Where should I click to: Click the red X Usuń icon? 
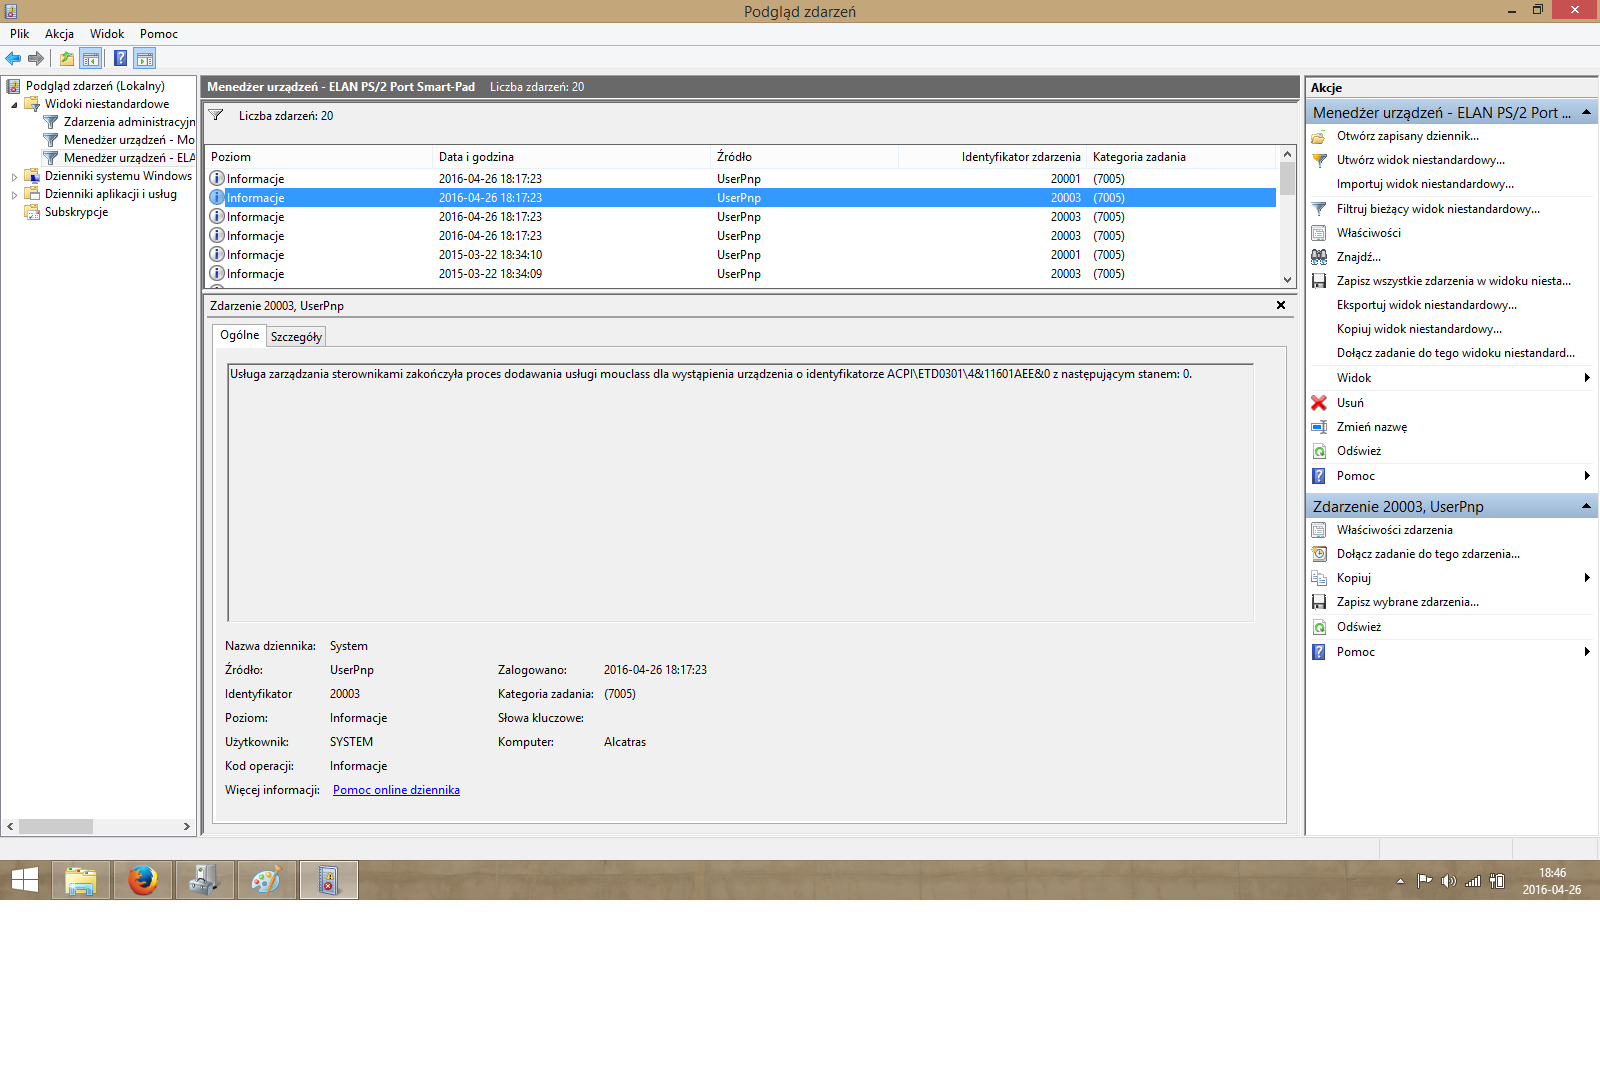pos(1319,403)
